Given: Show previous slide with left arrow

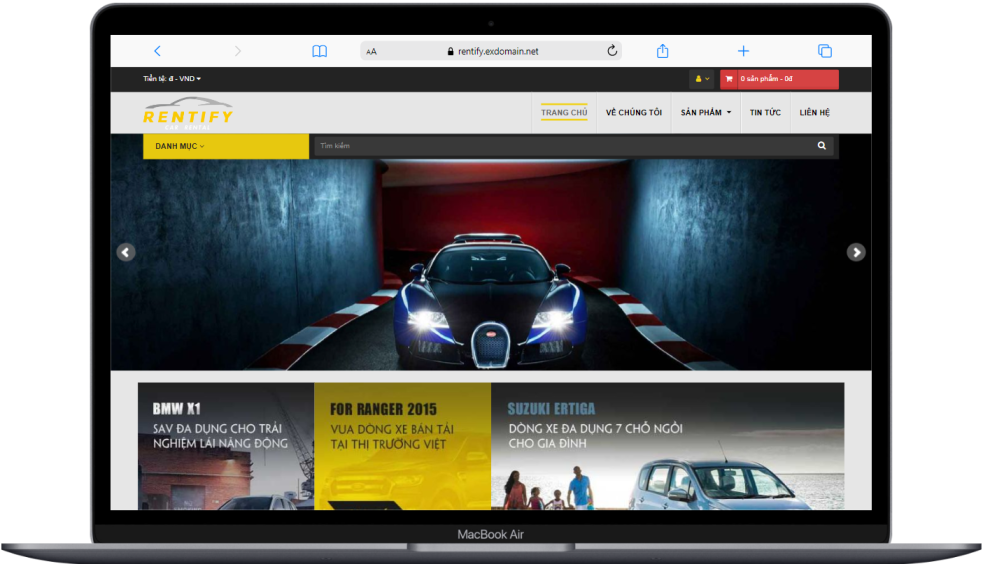Looking at the screenshot, I should click(x=126, y=252).
